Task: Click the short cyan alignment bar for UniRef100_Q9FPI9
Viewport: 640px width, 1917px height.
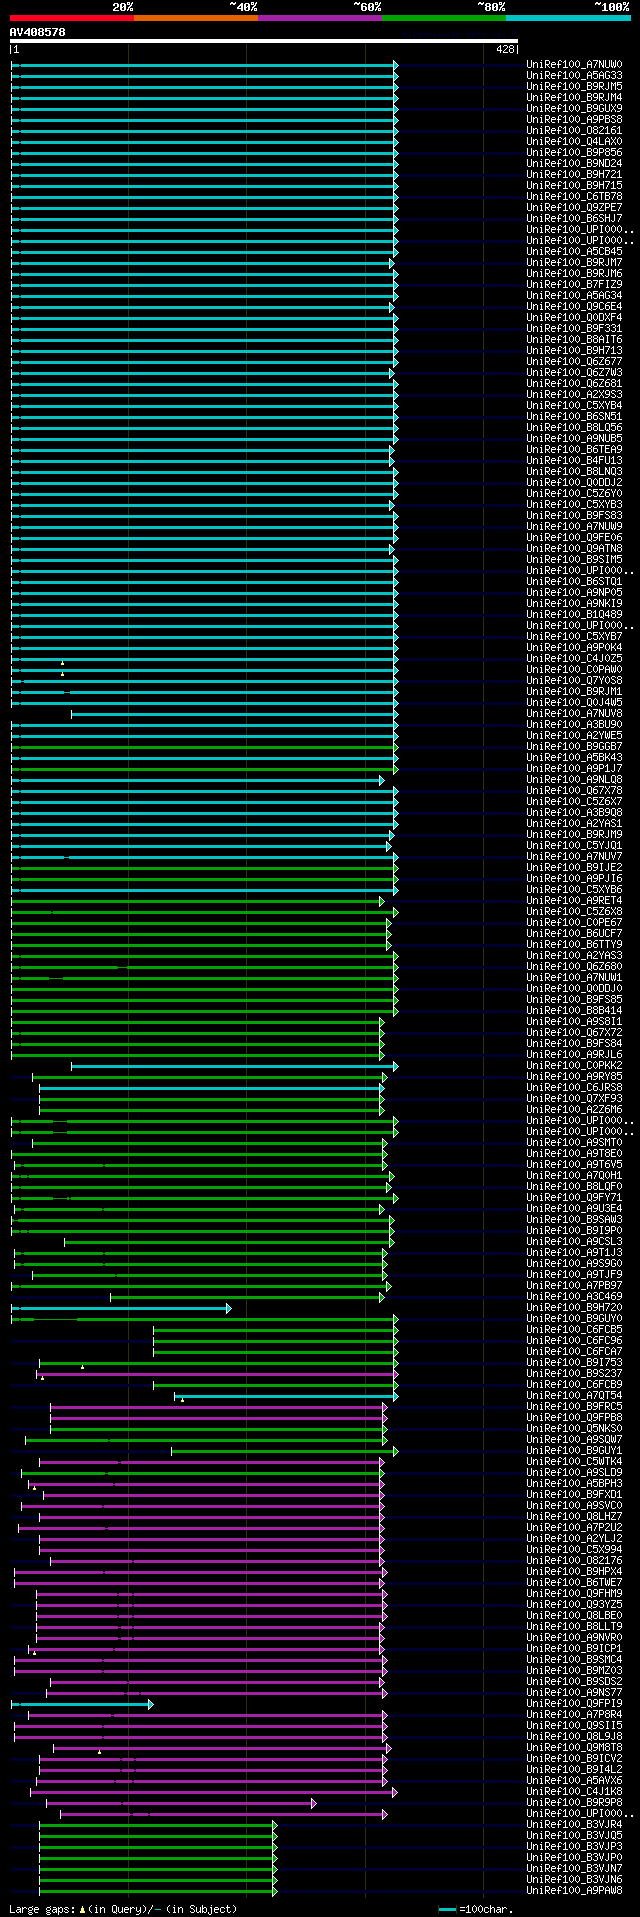Action: click(82, 1704)
